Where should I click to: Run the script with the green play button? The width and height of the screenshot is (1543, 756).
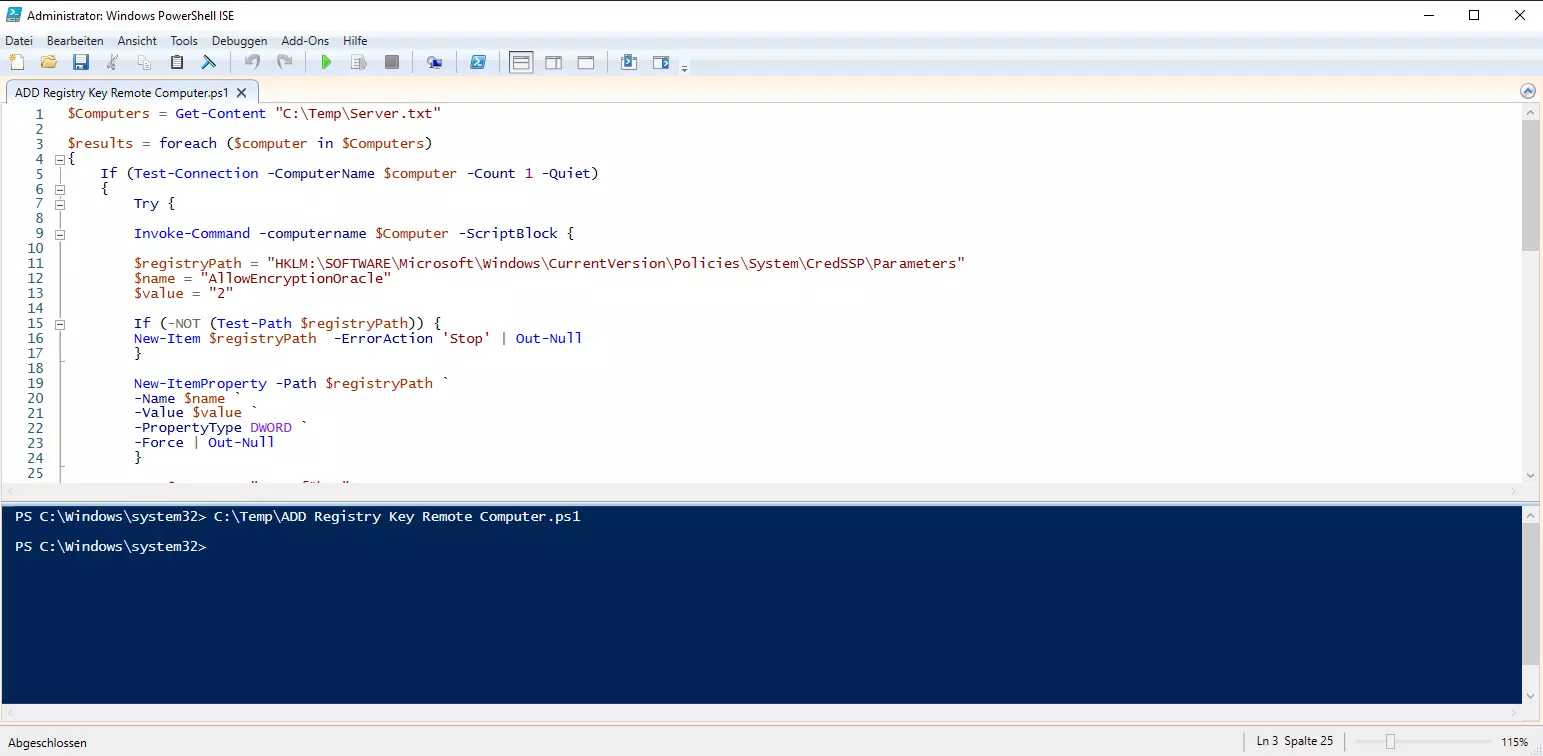point(326,63)
